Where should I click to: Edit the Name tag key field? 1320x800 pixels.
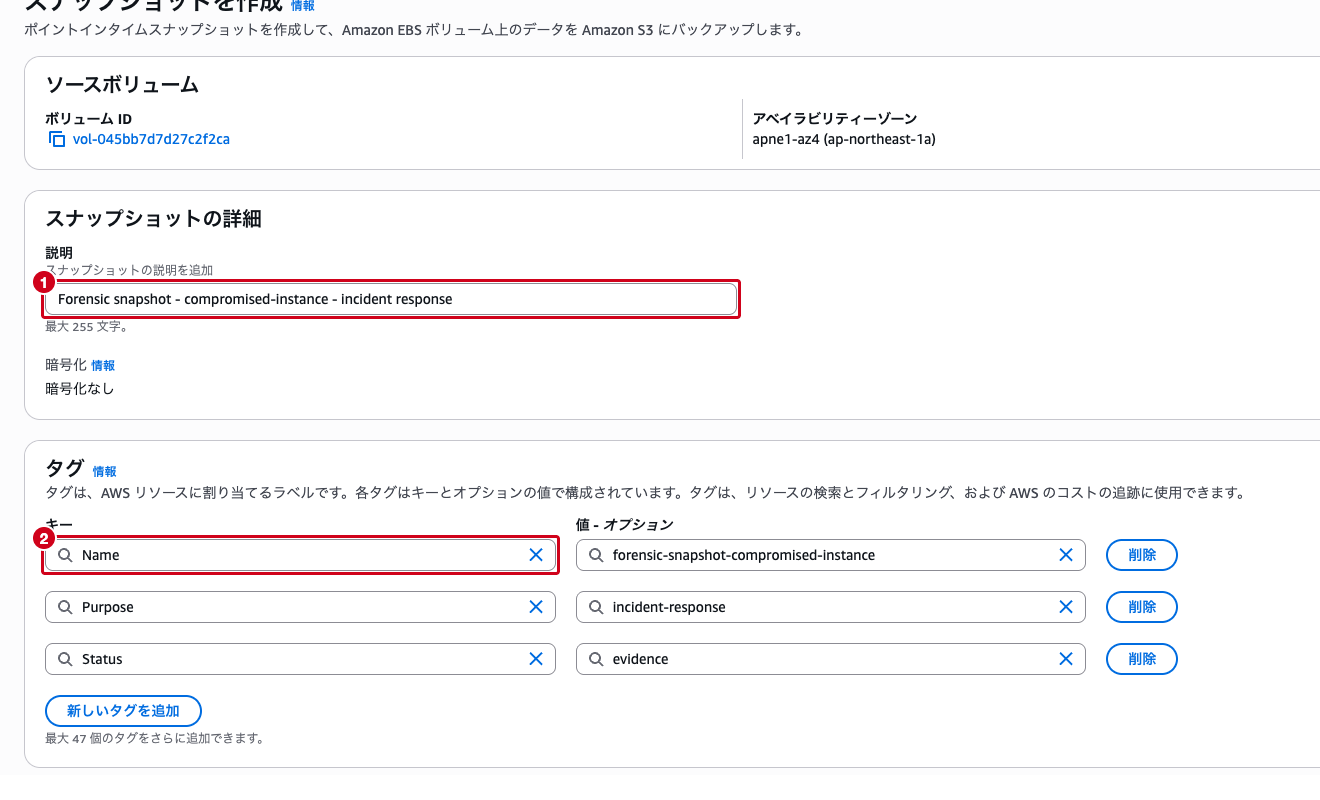tap(300, 555)
